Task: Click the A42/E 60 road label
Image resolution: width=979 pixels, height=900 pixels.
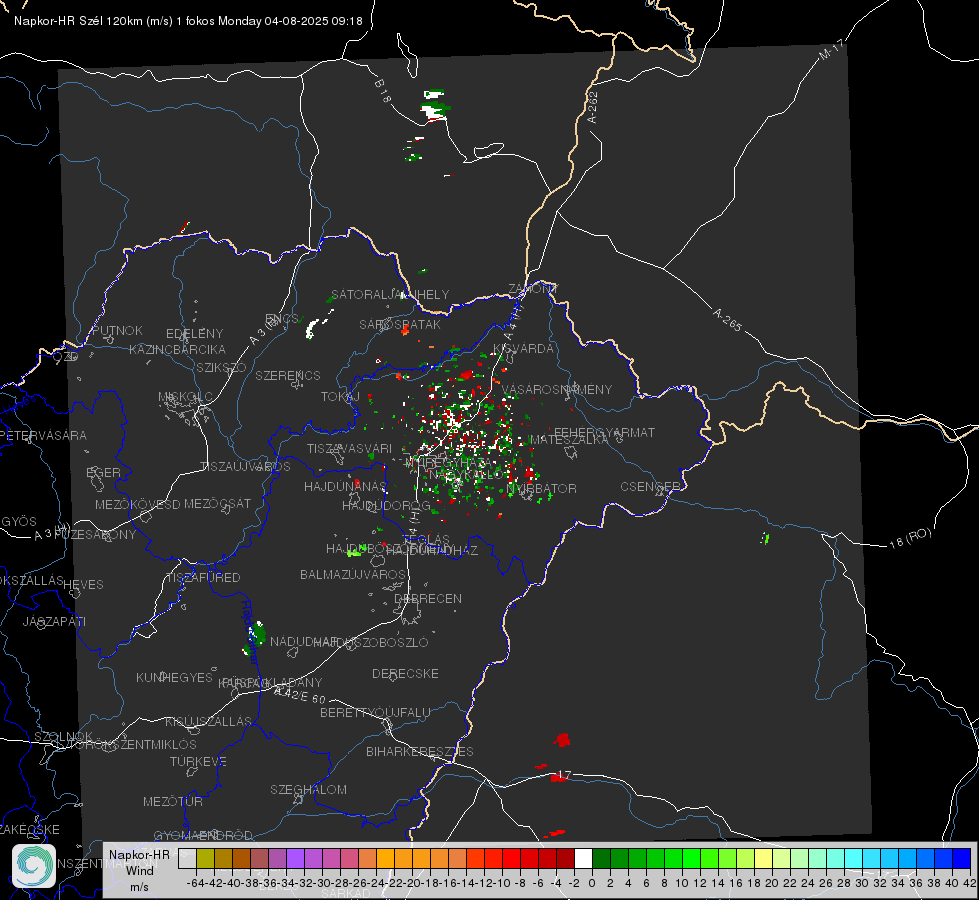Action: (300, 695)
